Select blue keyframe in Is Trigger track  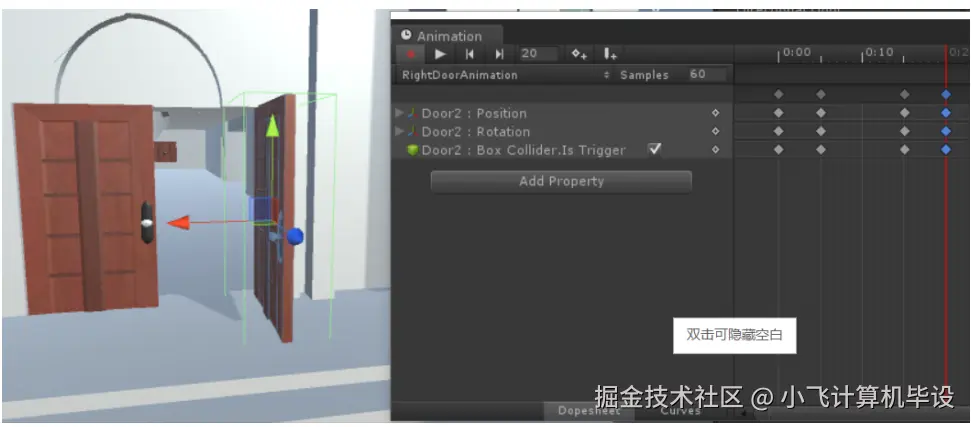(946, 150)
